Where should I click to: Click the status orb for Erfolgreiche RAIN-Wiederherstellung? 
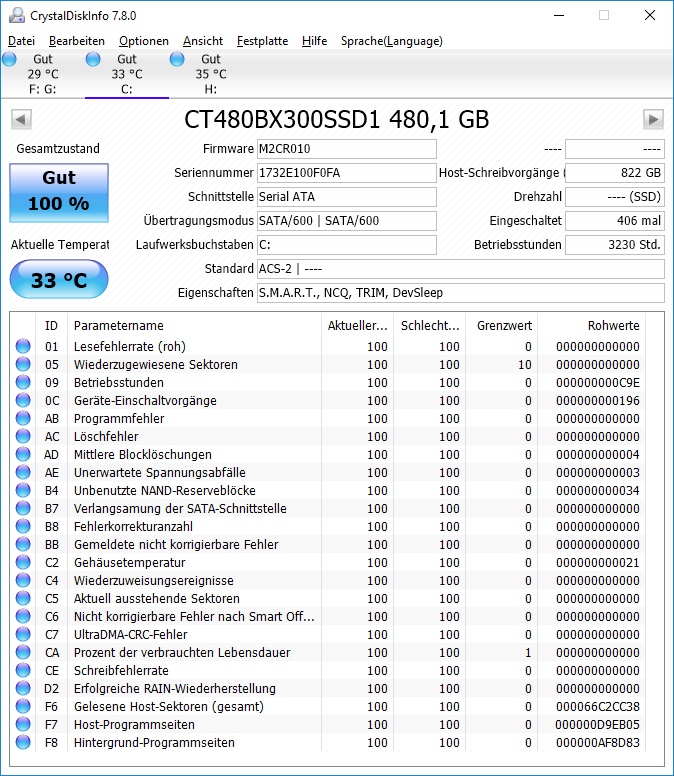23,688
